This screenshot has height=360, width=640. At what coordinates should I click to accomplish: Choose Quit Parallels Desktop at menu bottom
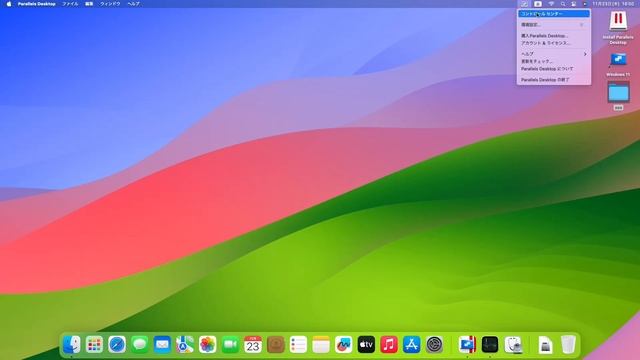[554, 80]
